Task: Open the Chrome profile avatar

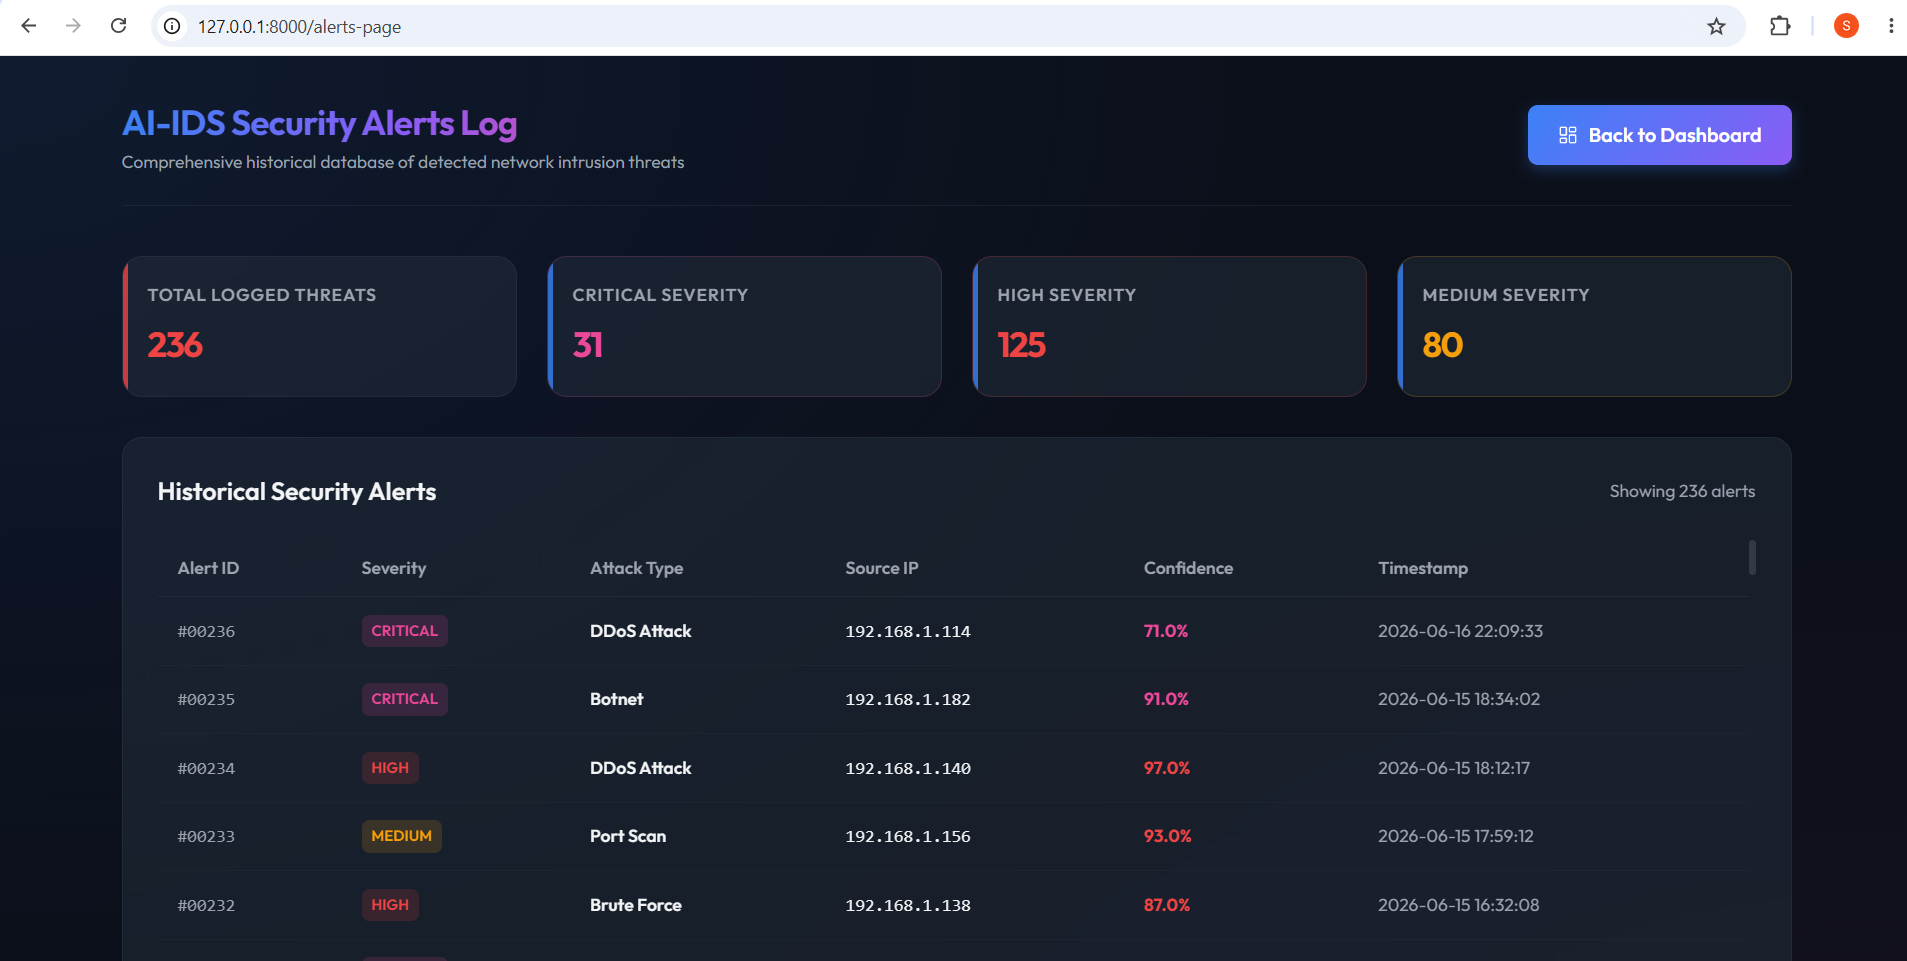Action: tap(1846, 26)
